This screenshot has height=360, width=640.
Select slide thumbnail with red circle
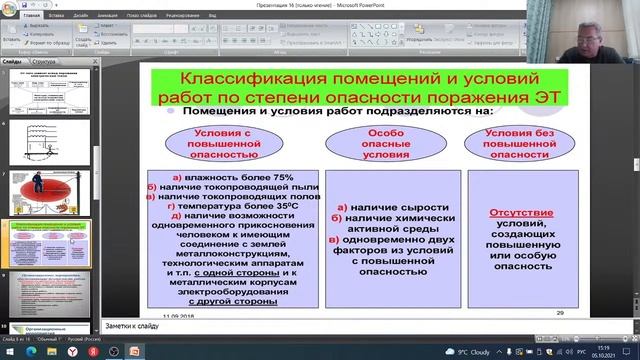click(49, 193)
